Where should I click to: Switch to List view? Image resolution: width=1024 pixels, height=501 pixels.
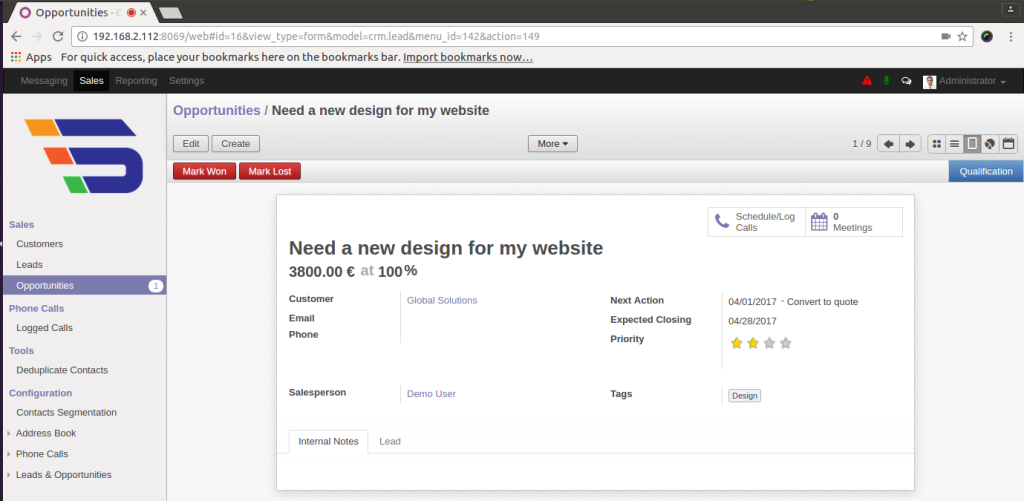(x=954, y=144)
